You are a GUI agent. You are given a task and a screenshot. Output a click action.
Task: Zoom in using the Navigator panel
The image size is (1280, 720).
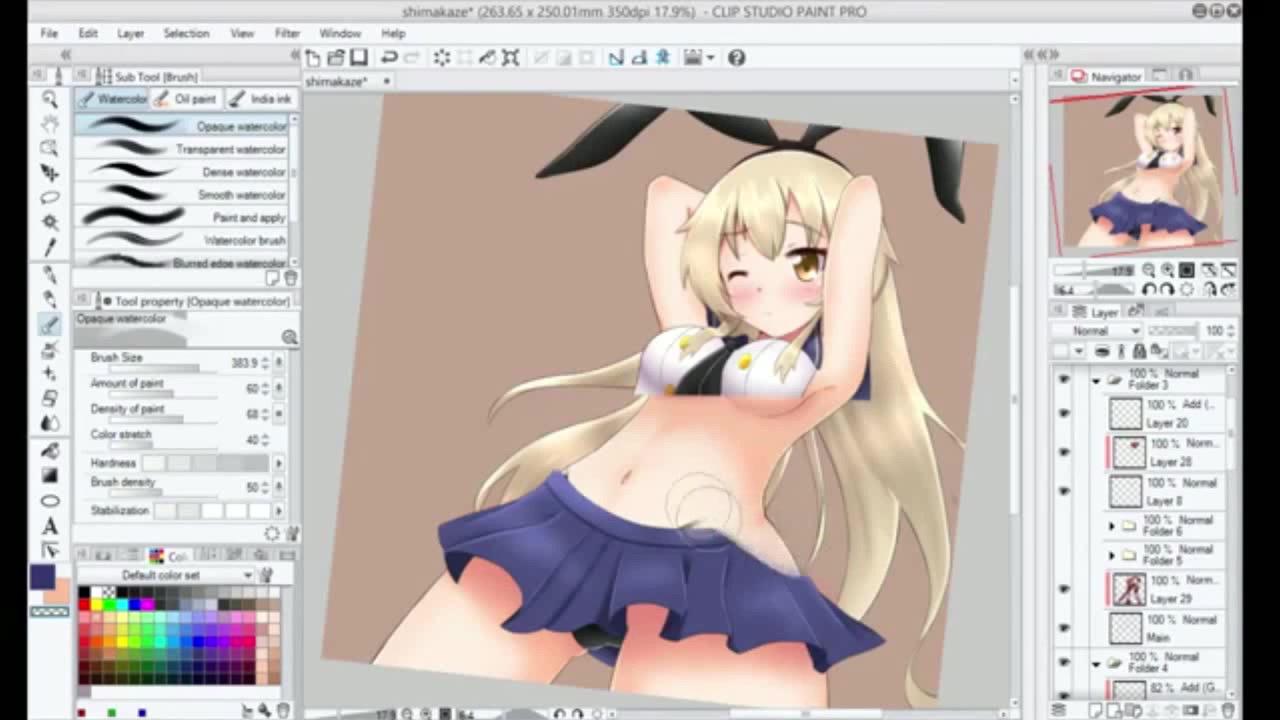pos(1167,271)
